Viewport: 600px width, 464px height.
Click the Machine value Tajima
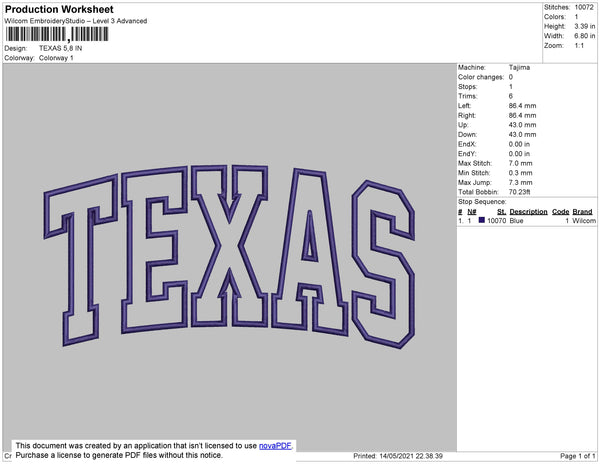tap(519, 67)
